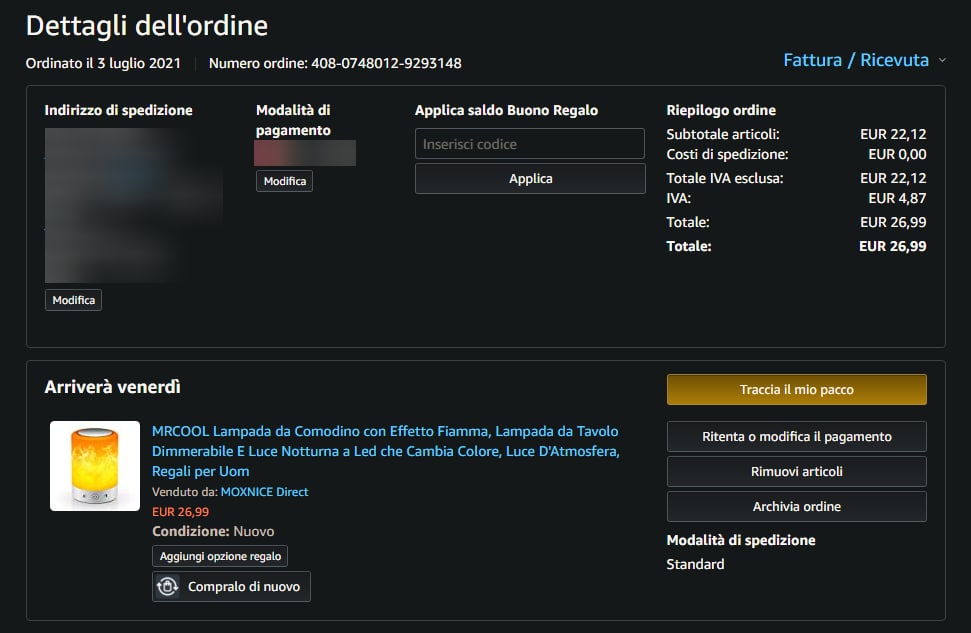Screen dimensions: 971x633
Task: Open the flame lamp product thumbnail
Action: [95, 466]
